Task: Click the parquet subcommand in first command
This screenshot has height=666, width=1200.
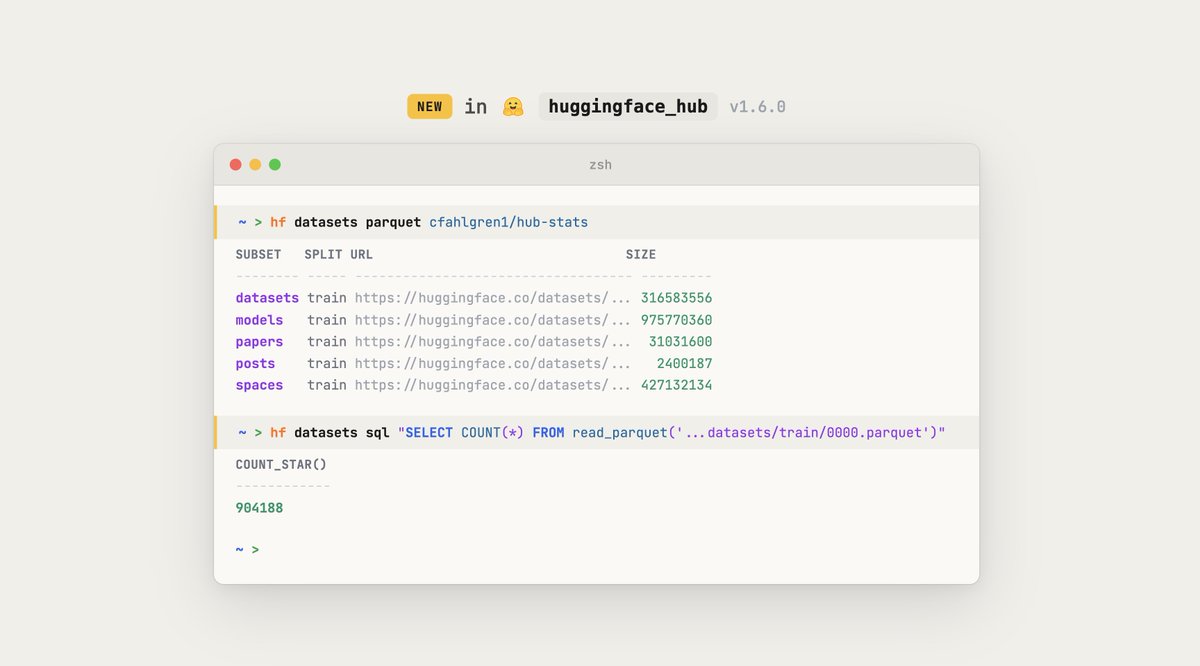Action: coord(393,222)
